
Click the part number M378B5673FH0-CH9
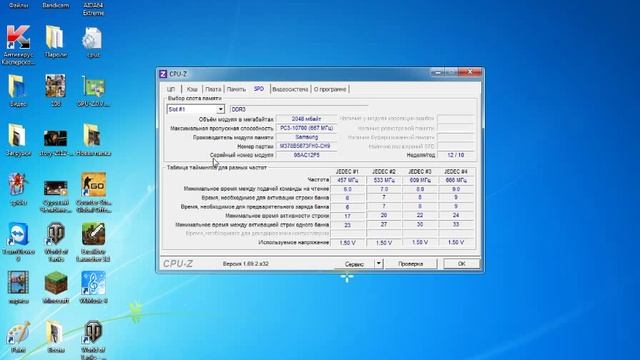tap(306, 146)
